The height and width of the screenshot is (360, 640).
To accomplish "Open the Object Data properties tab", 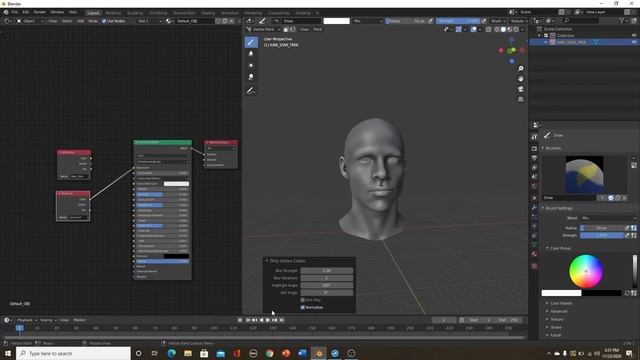I will [x=534, y=244].
